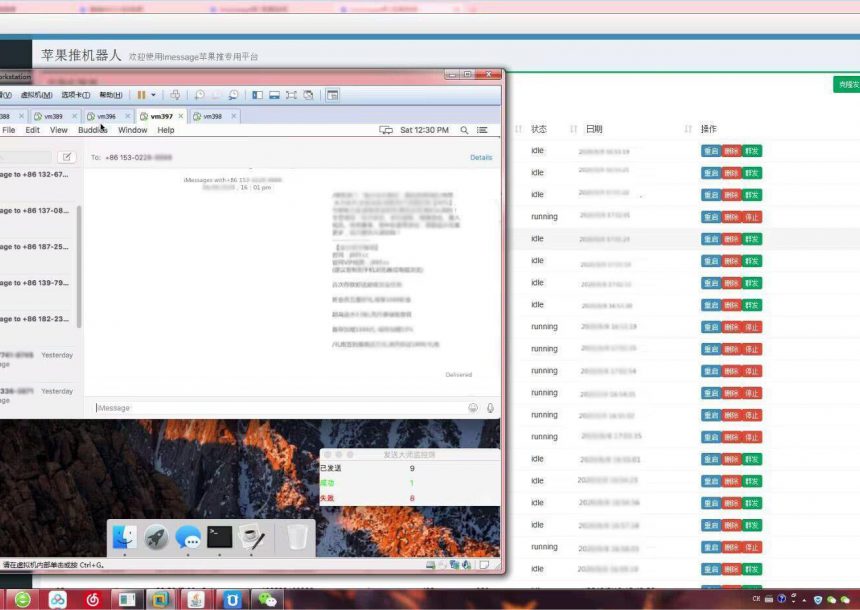Image resolution: width=860 pixels, height=610 pixels.
Task: Toggle the VMware thumbnail bar icon
Action: tap(274, 95)
